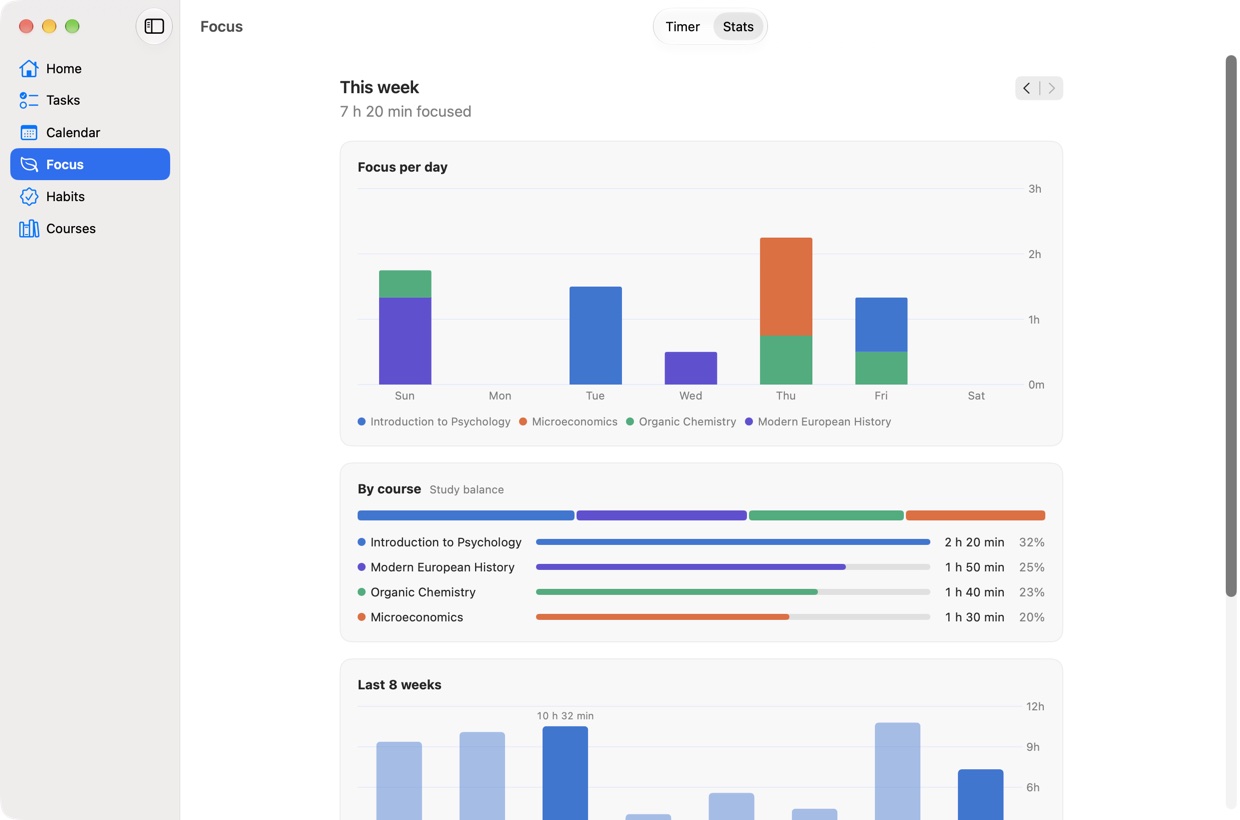The height and width of the screenshot is (820, 1240).
Task: Click the Calendar icon in sidebar
Action: pyautogui.click(x=29, y=132)
